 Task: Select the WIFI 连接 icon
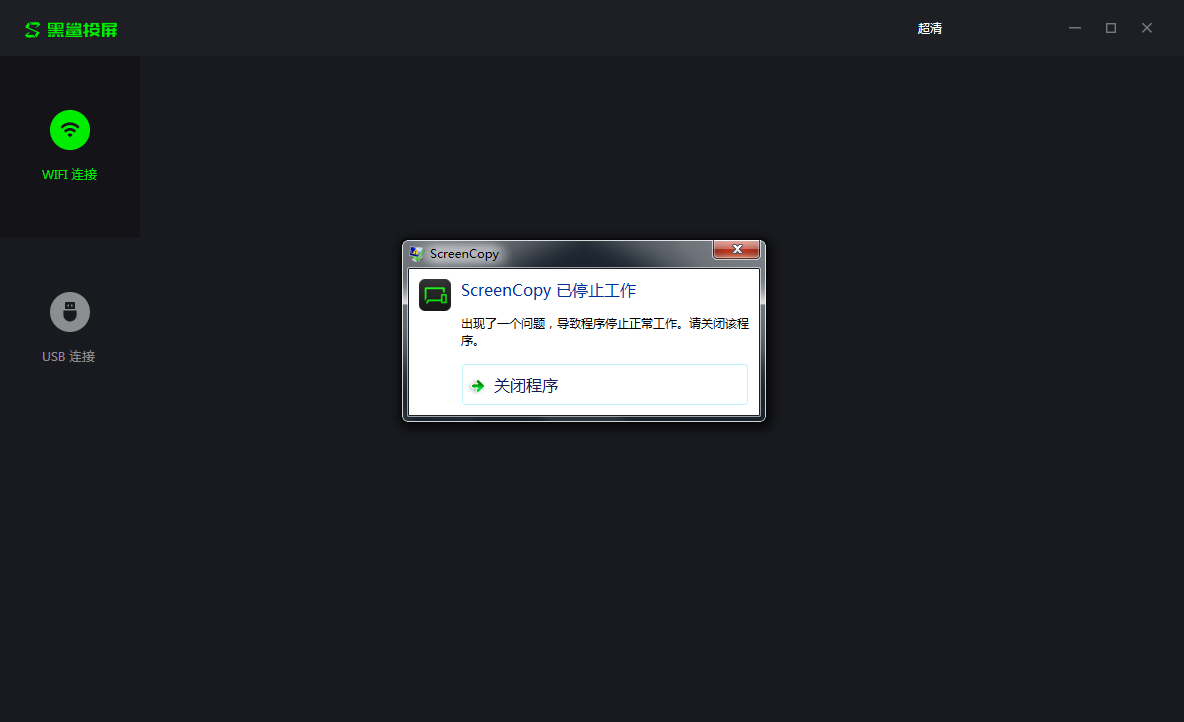click(x=69, y=130)
